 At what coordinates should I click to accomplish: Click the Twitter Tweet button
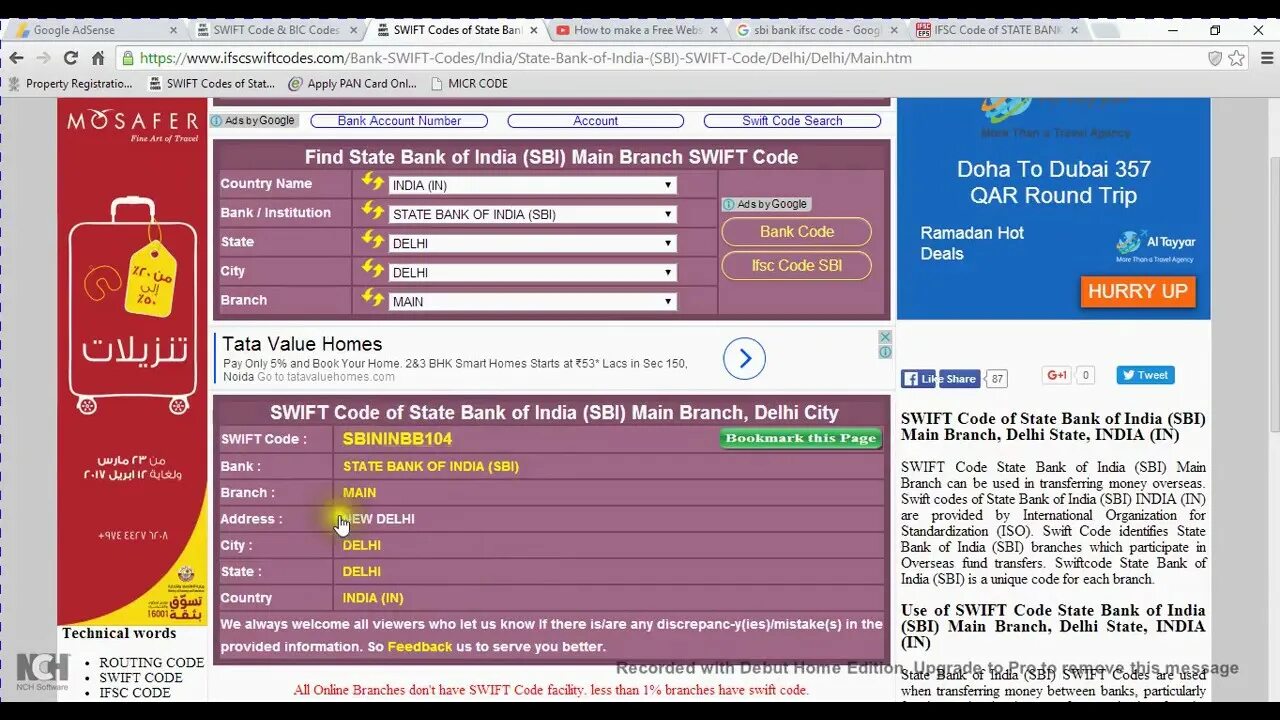tap(1145, 375)
